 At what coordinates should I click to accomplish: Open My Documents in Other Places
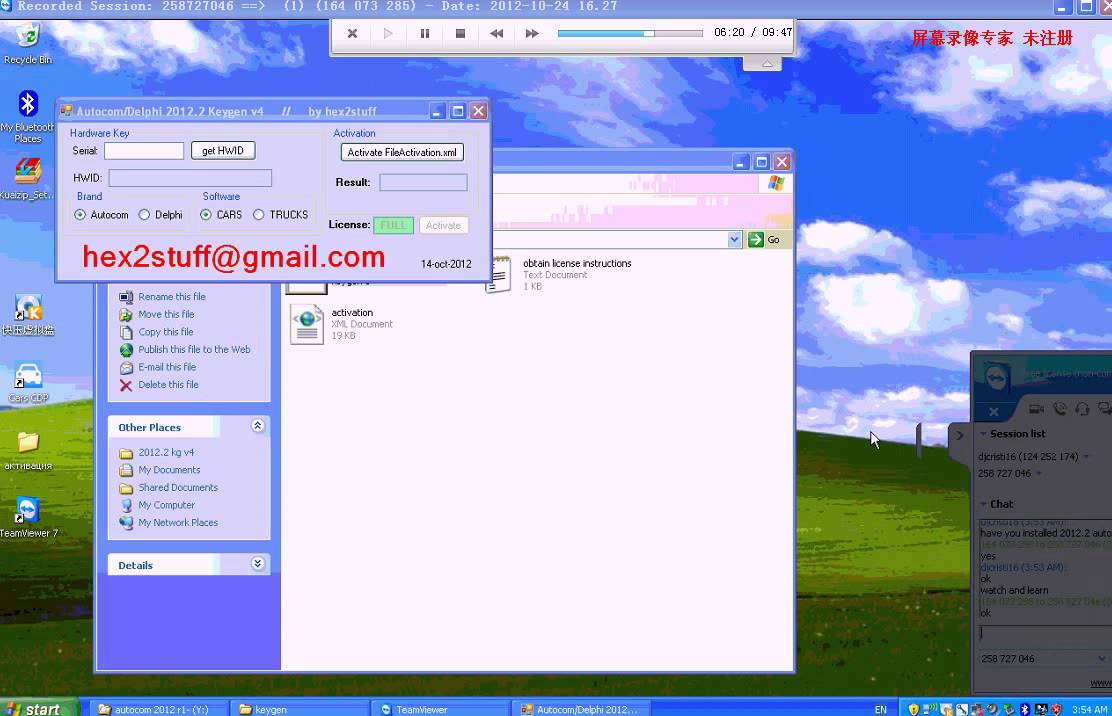pyautogui.click(x=169, y=470)
